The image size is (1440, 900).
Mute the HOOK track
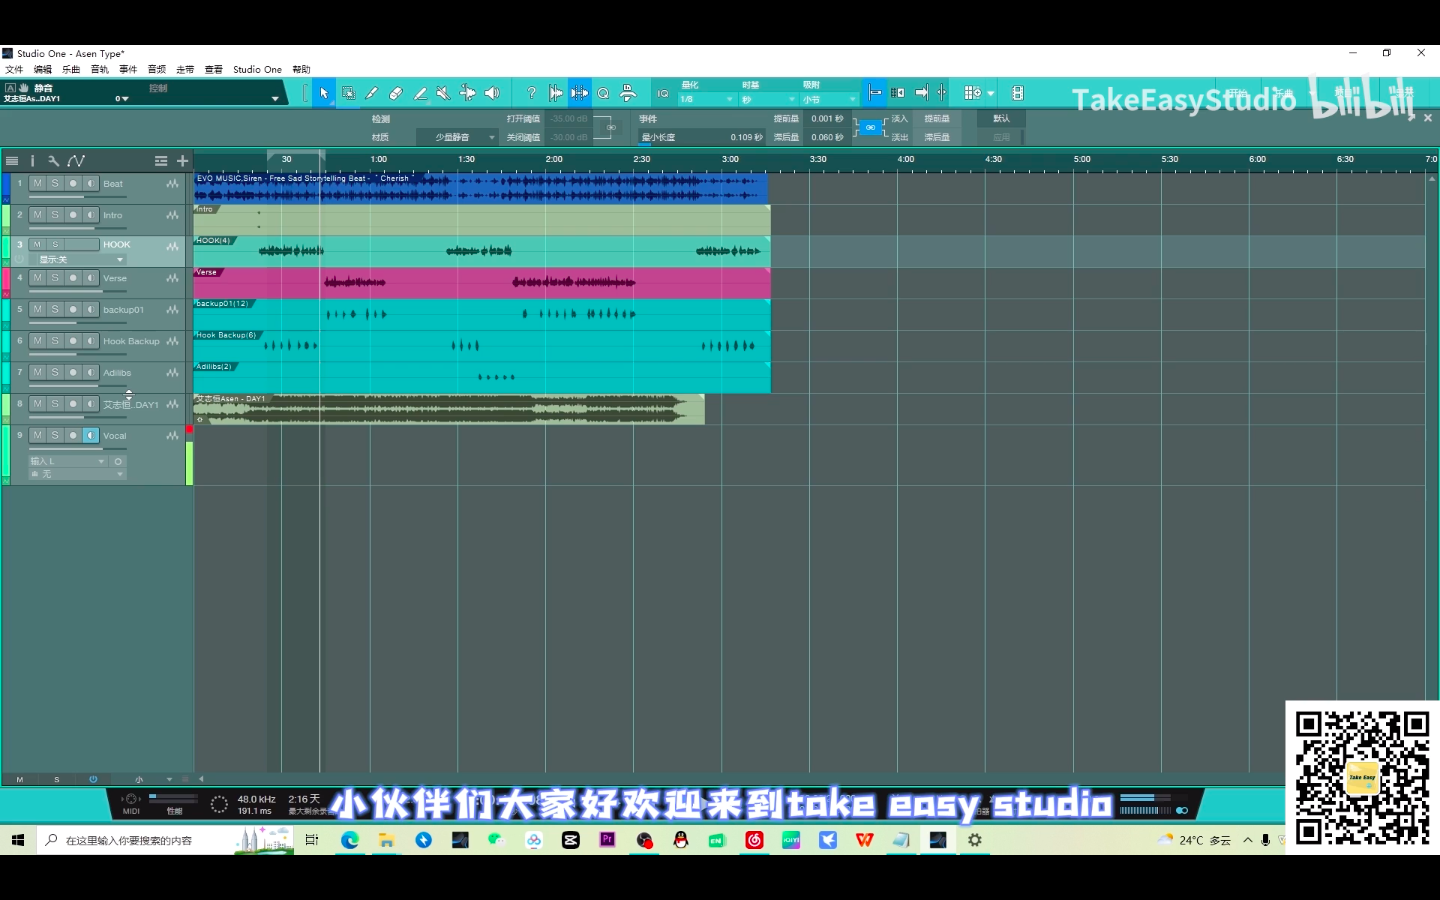click(37, 244)
